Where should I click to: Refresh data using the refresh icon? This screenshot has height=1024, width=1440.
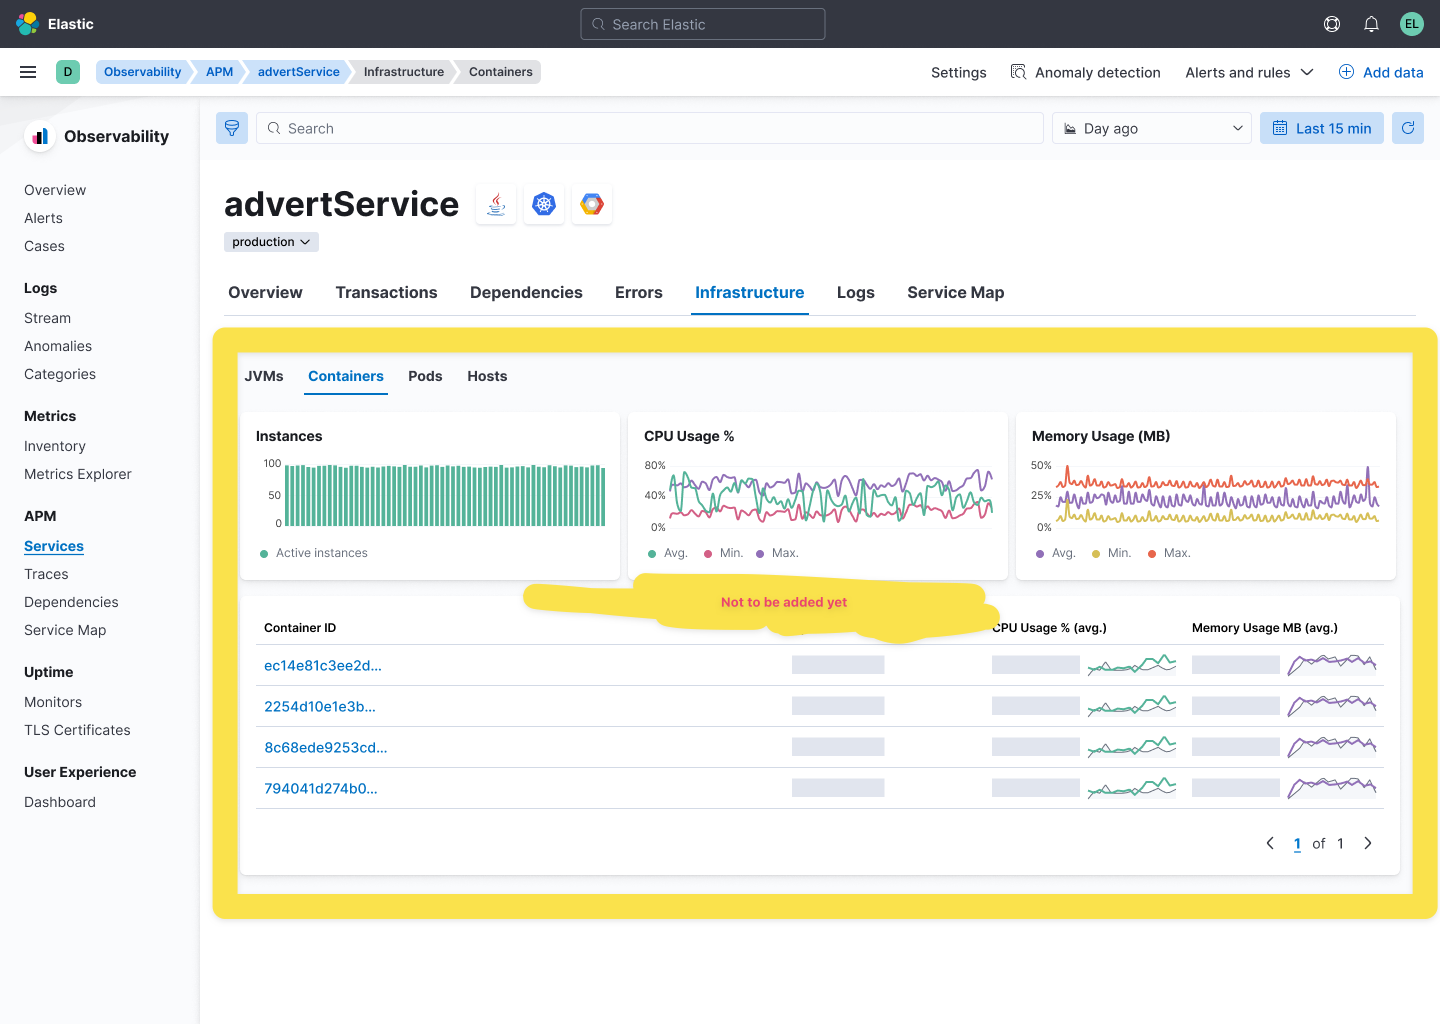click(1407, 127)
